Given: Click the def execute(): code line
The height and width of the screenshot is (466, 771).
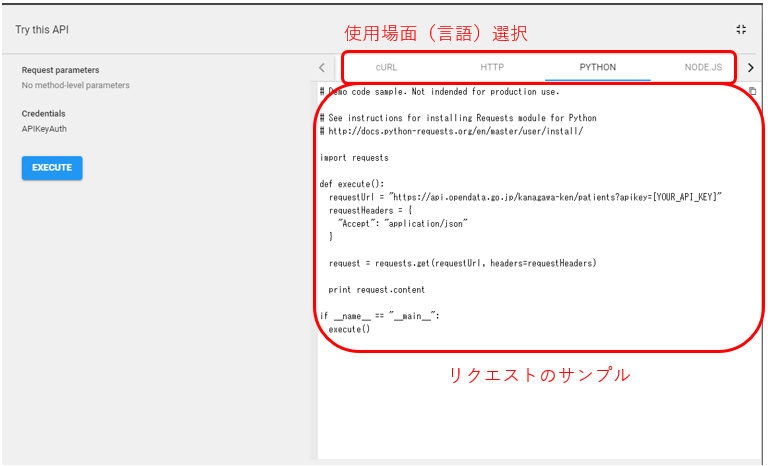Looking at the screenshot, I should click(352, 184).
